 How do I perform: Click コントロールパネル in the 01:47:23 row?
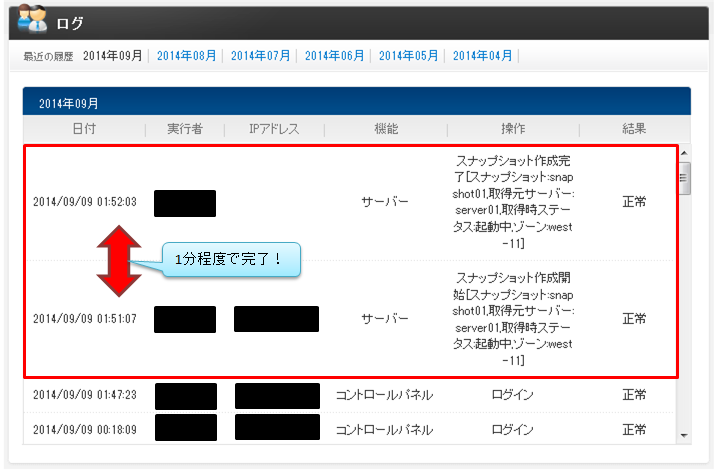click(384, 395)
